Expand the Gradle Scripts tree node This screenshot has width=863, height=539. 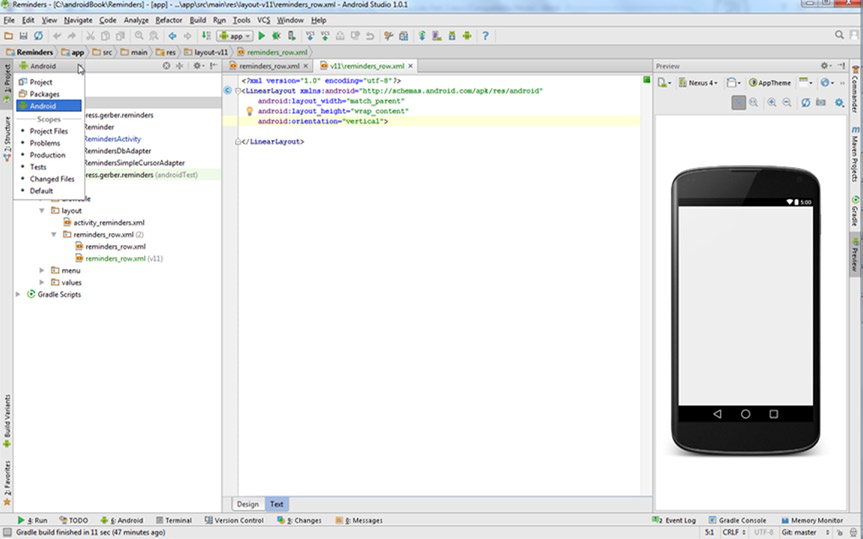coord(18,294)
